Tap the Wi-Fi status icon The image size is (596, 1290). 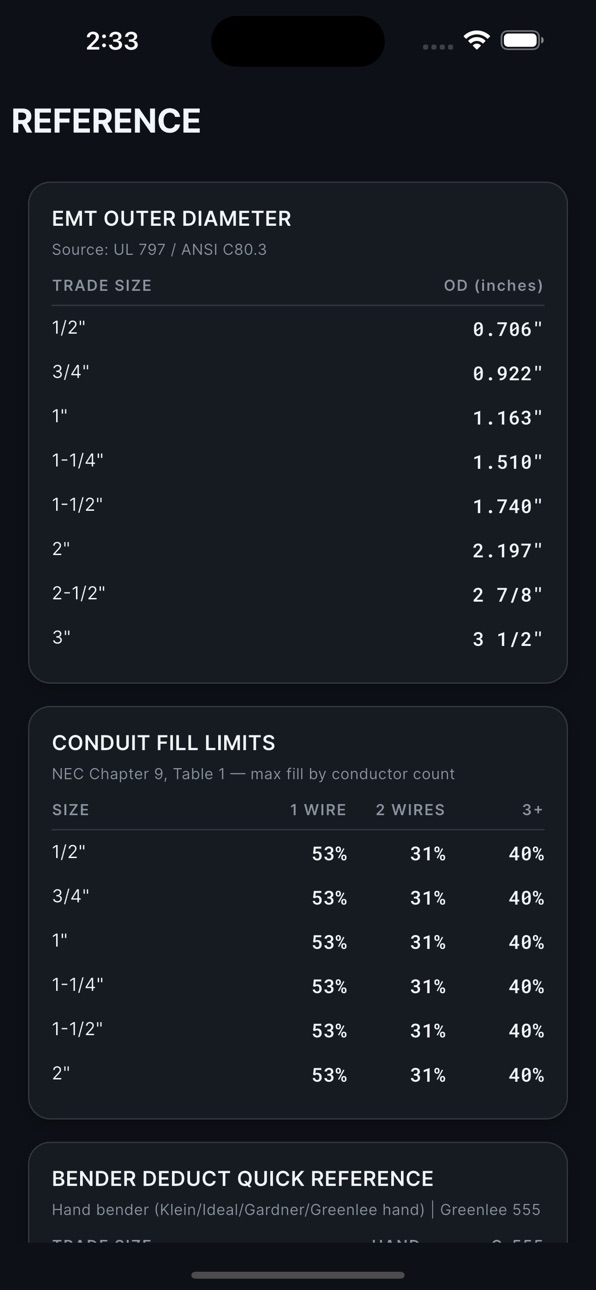(x=477, y=40)
